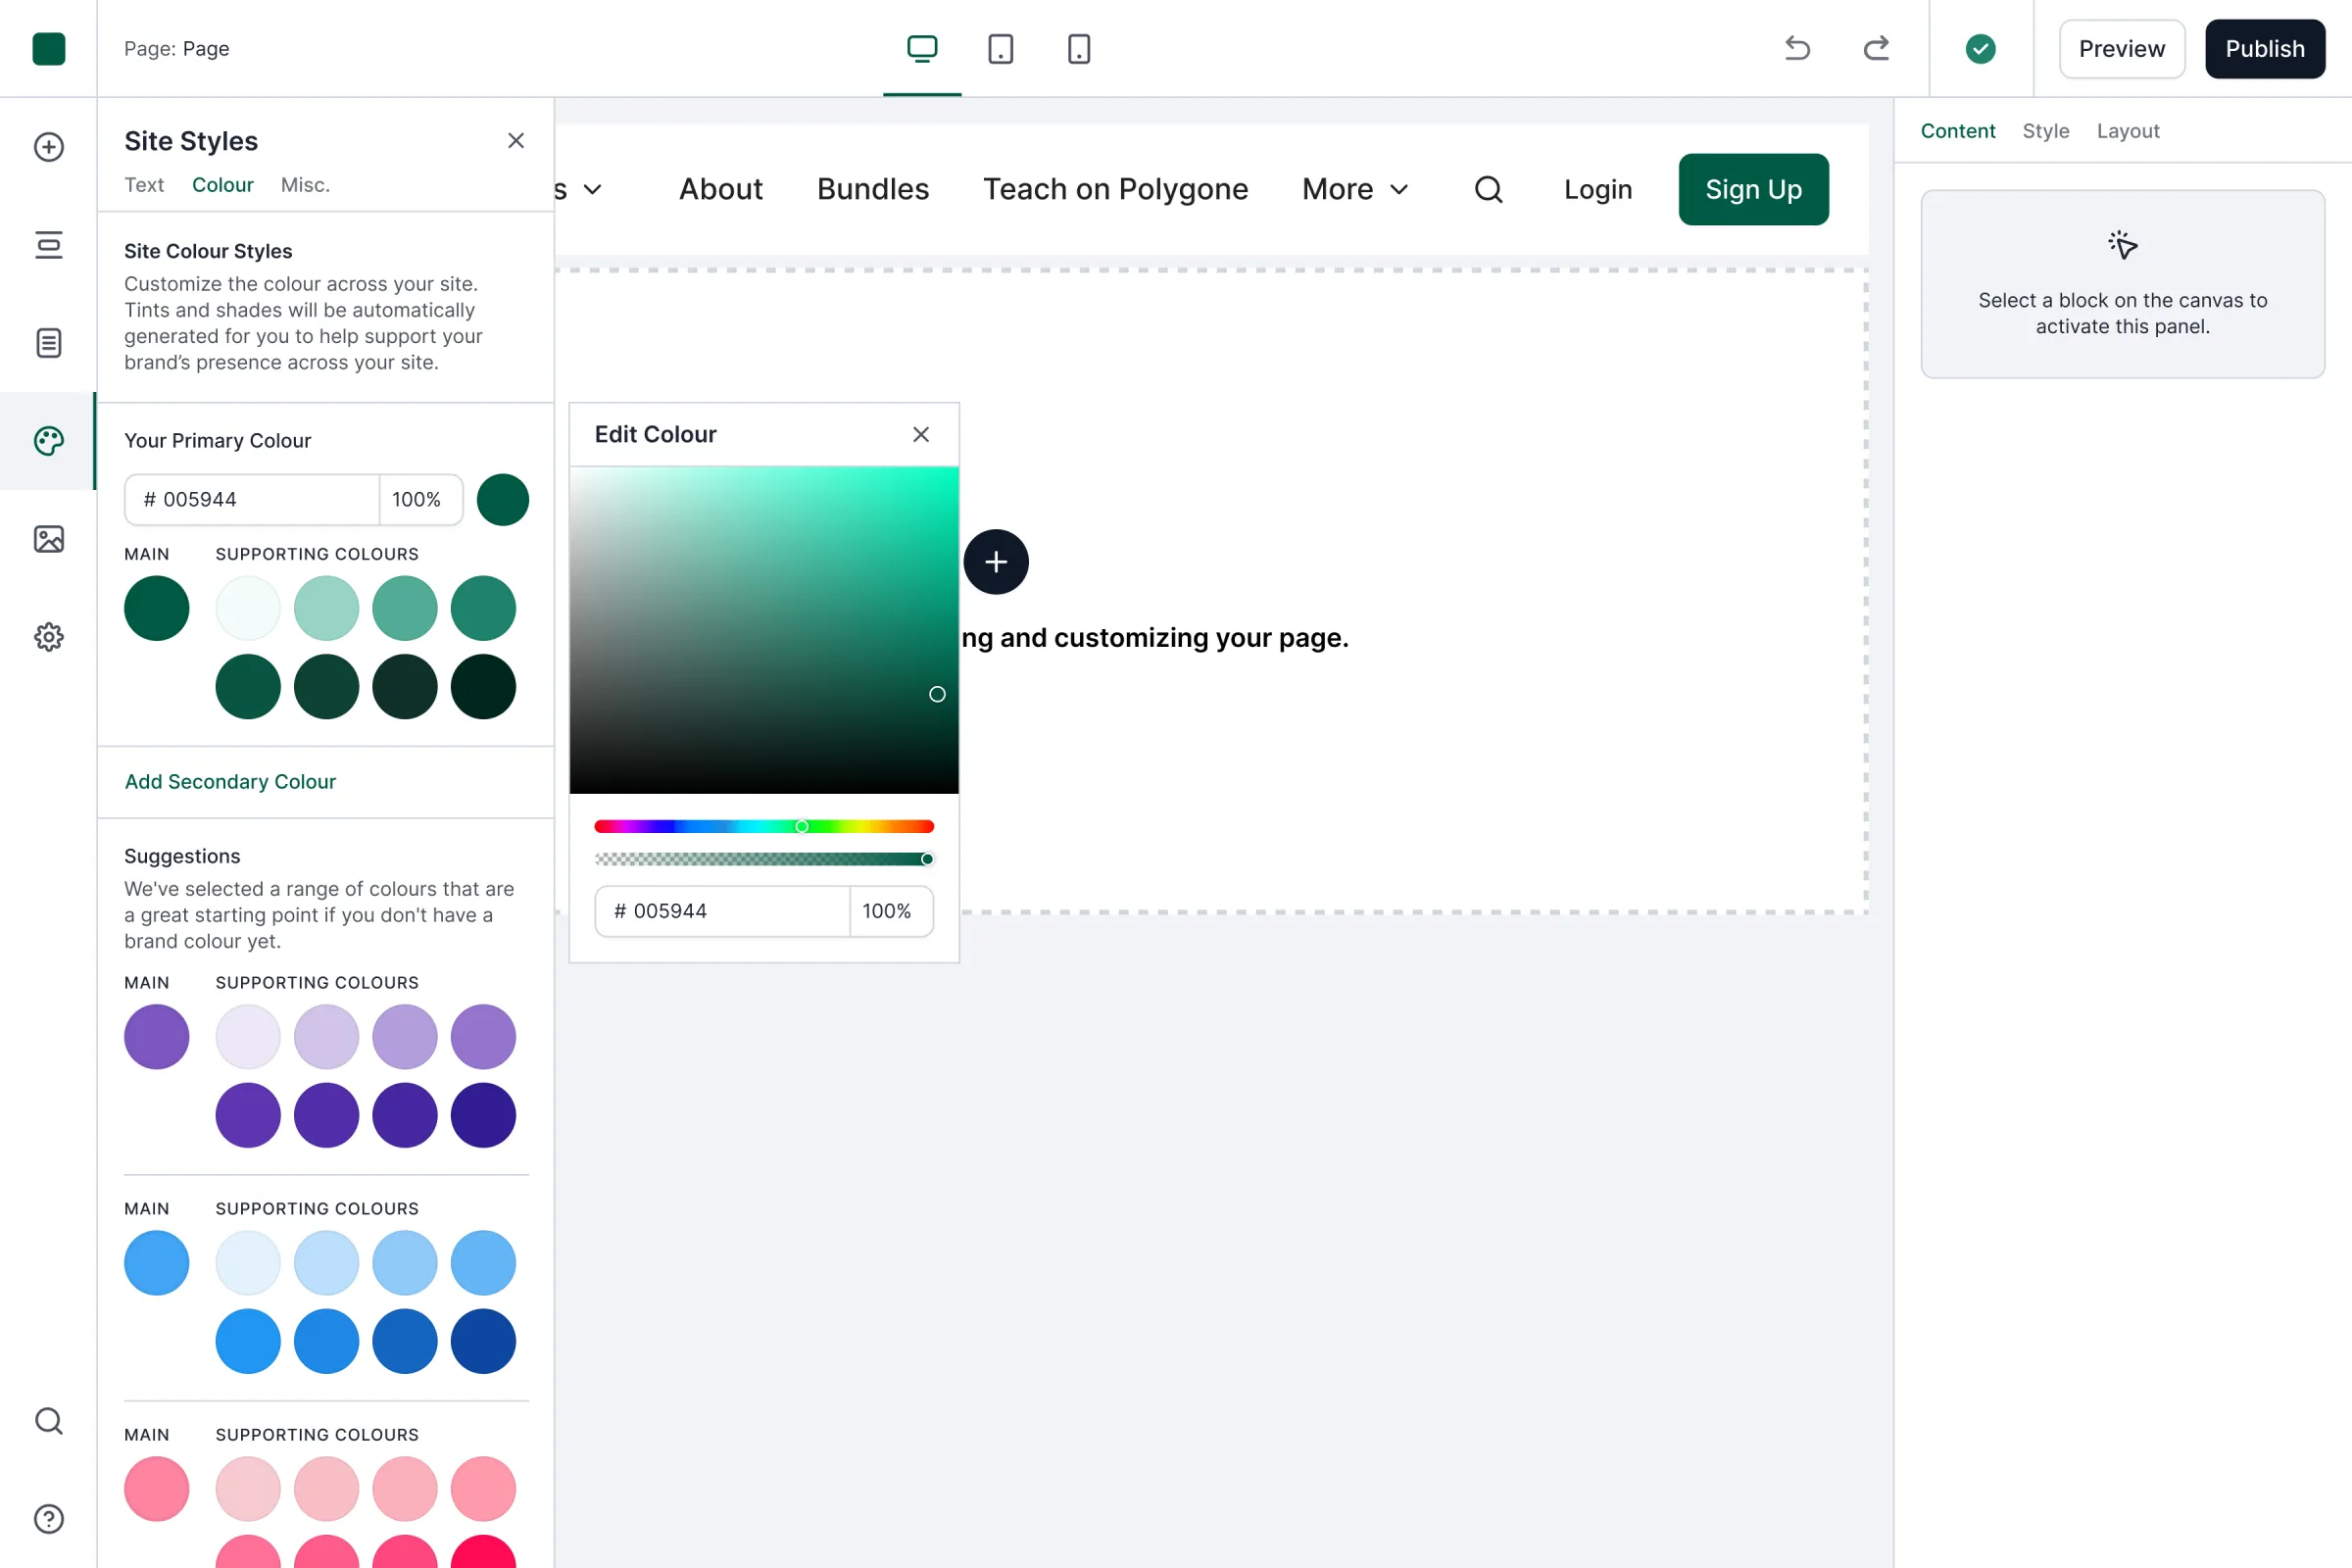Click Add Secondary Colour link
Image resolution: width=2352 pixels, height=1568 pixels.
click(230, 782)
